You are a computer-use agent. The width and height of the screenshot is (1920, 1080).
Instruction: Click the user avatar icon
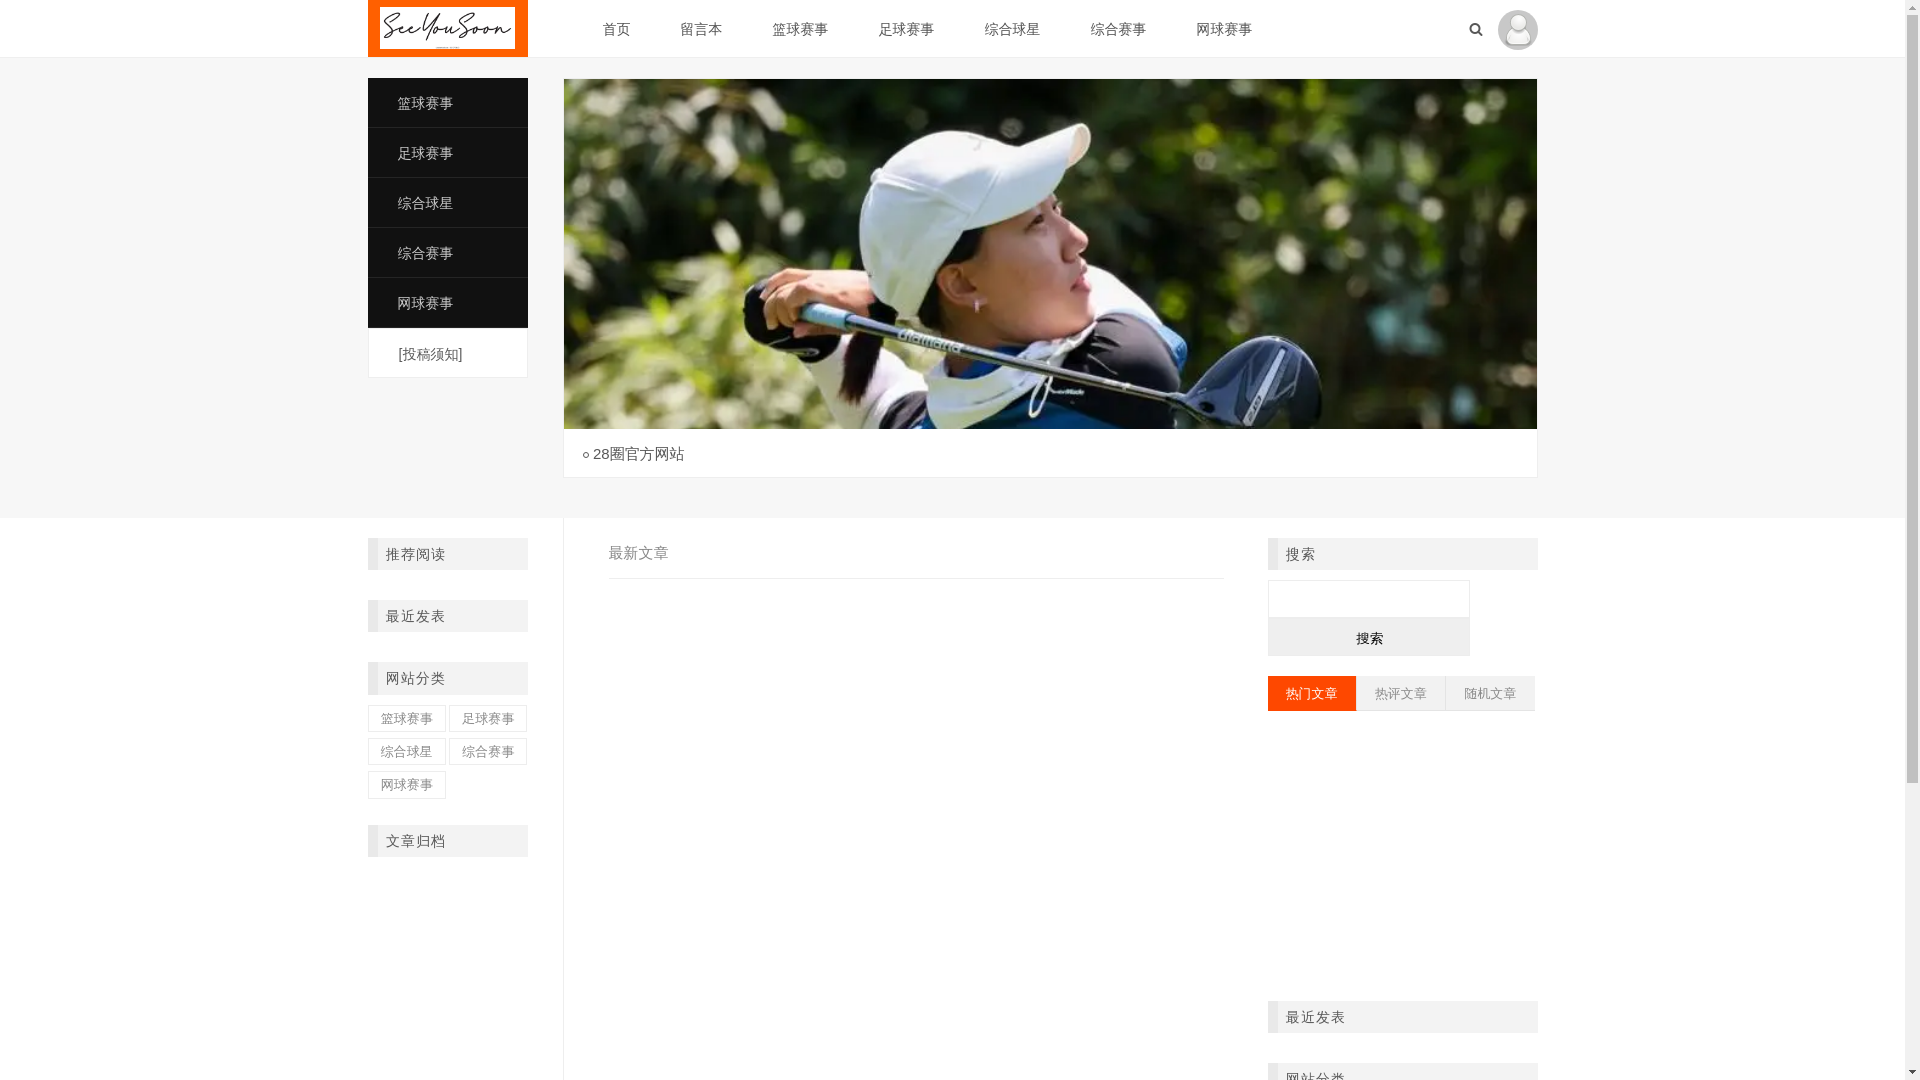click(x=1517, y=29)
